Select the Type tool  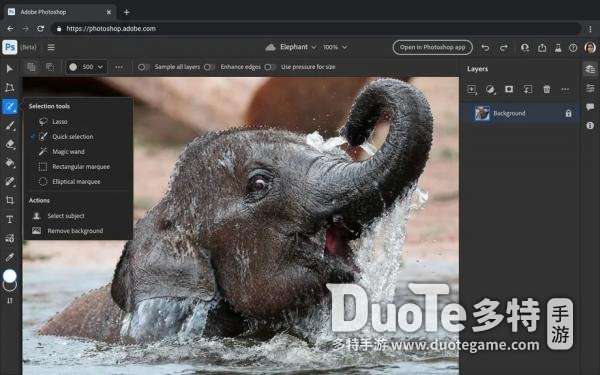tap(10, 219)
